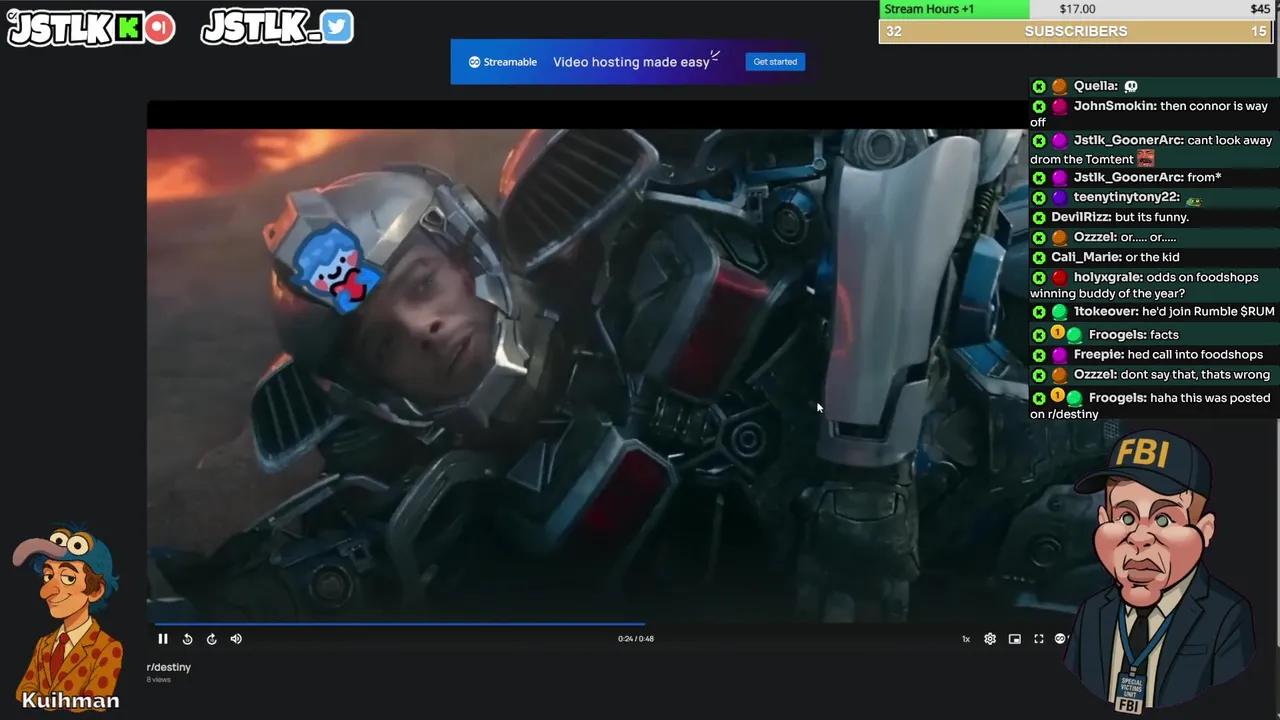Click the 32 subscriber count
The height and width of the screenshot is (720, 1280).
[893, 31]
